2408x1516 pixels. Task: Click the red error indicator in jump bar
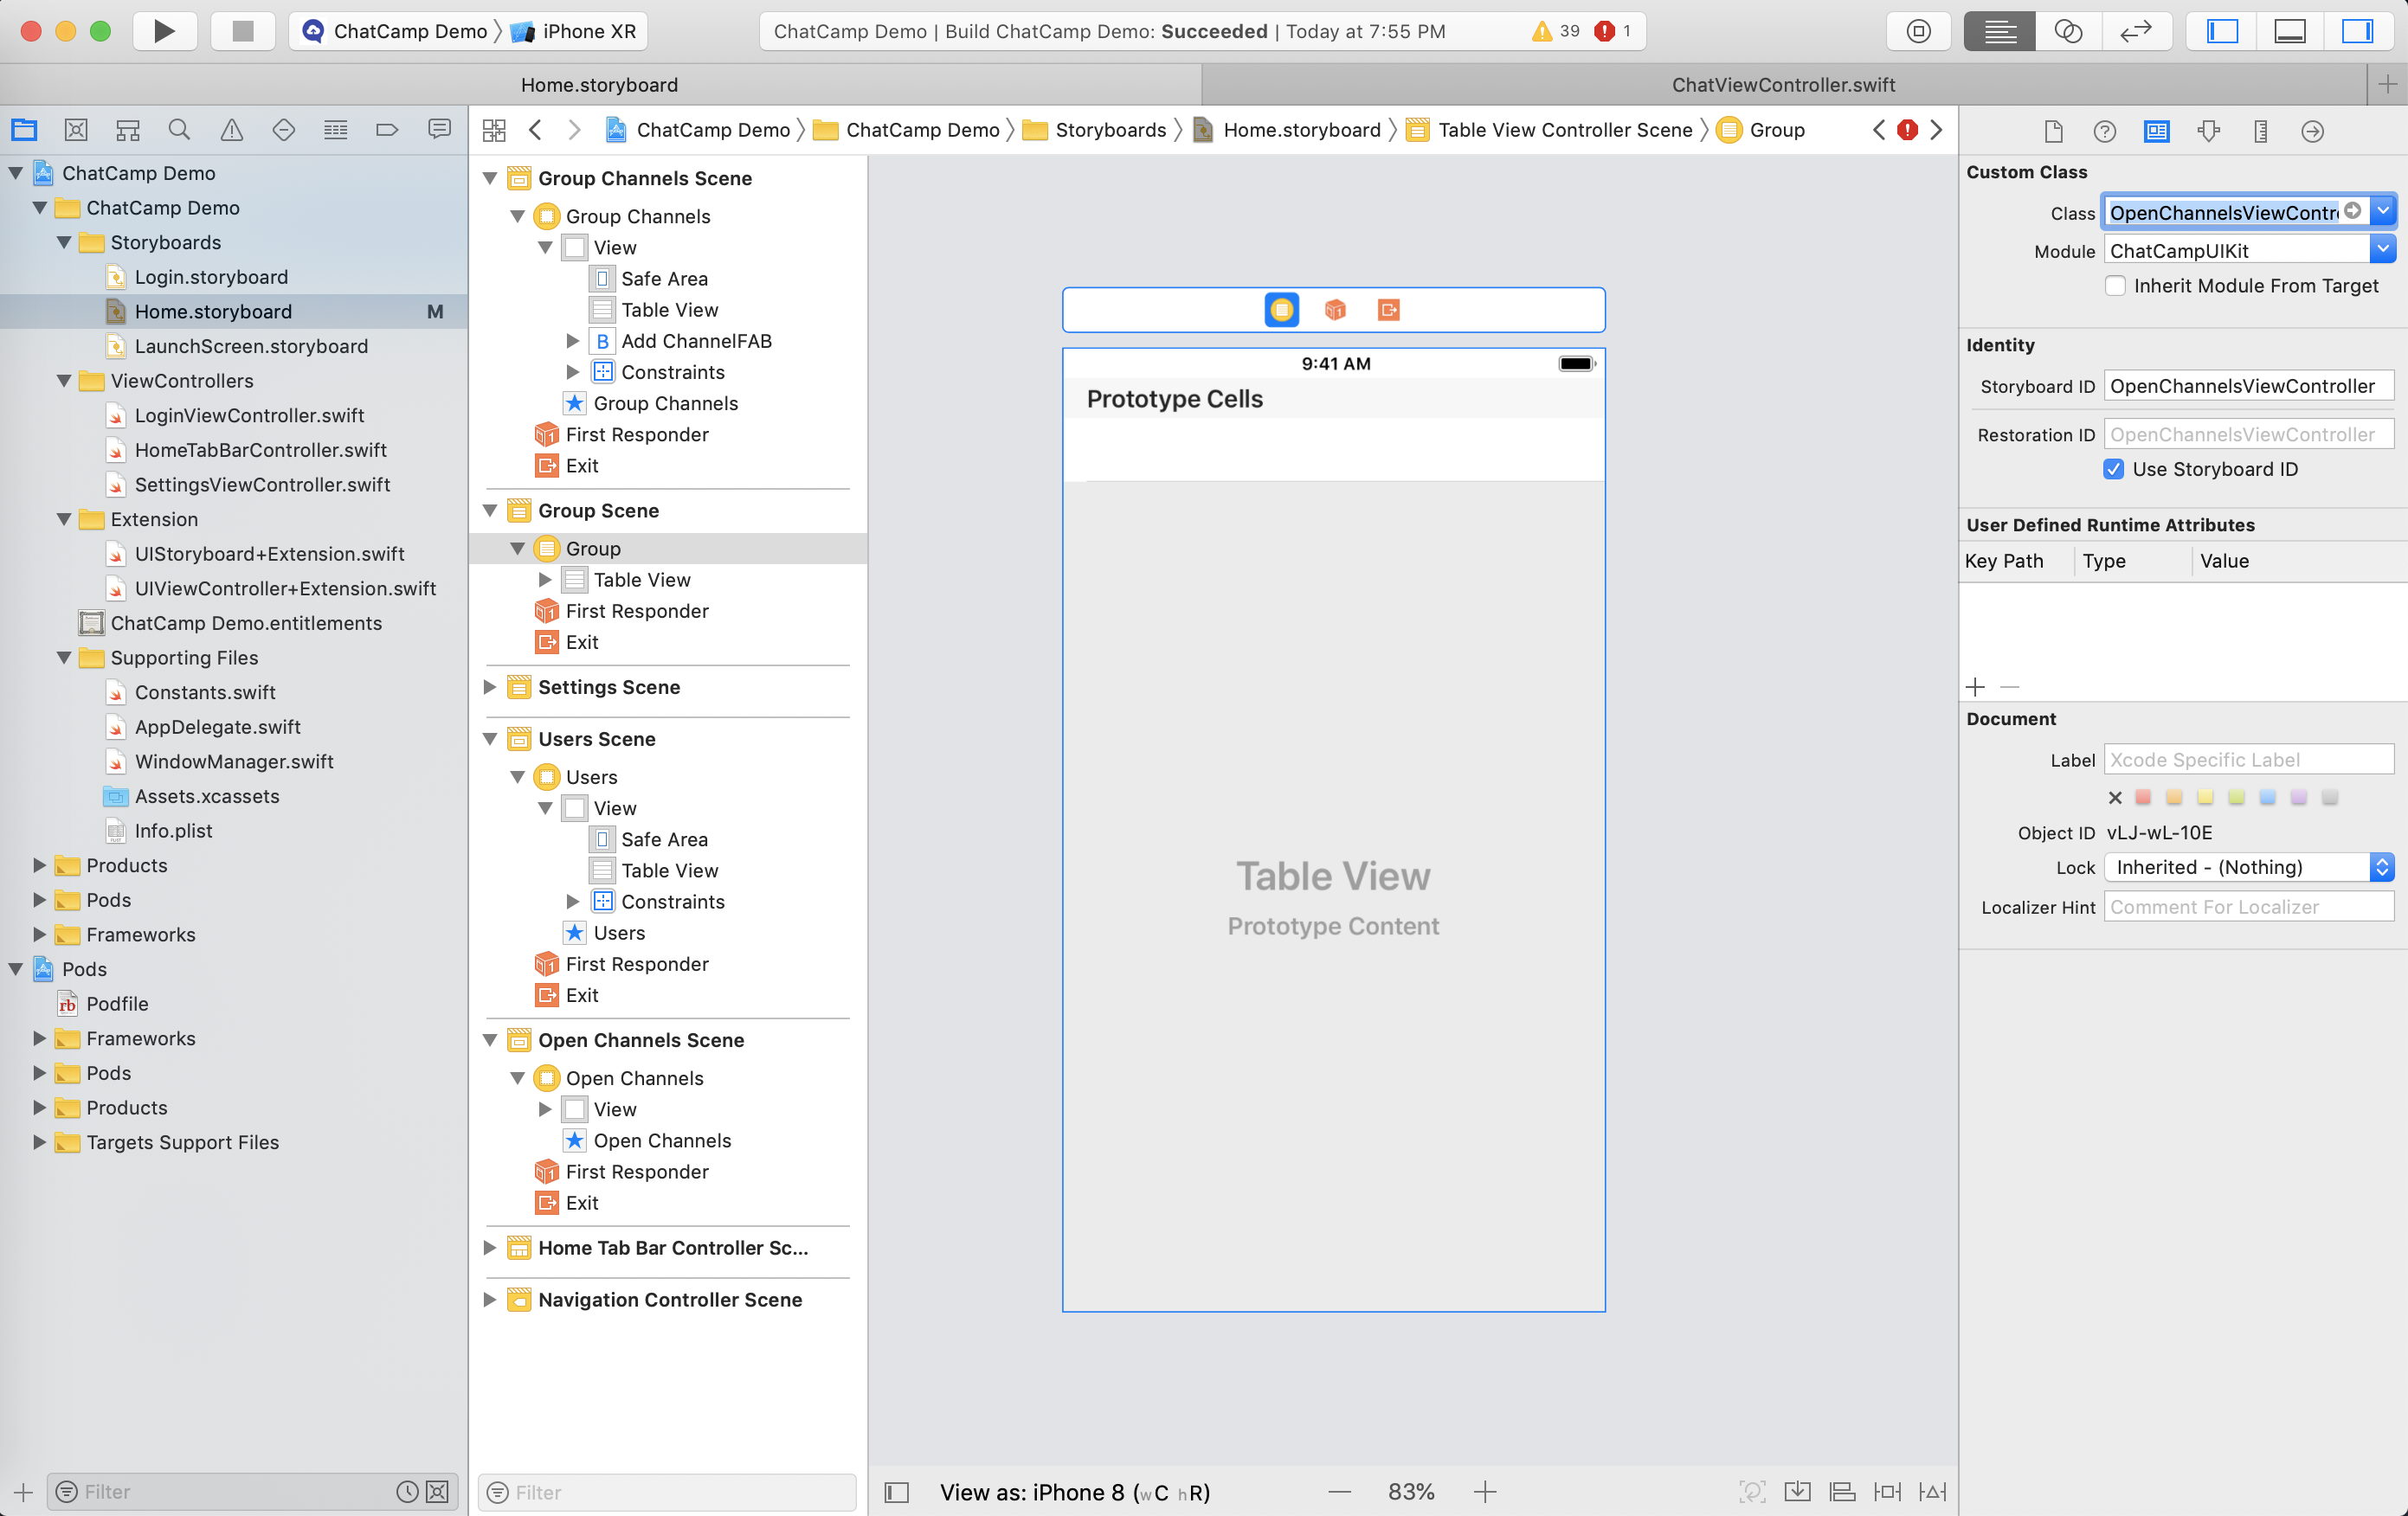tap(1907, 130)
